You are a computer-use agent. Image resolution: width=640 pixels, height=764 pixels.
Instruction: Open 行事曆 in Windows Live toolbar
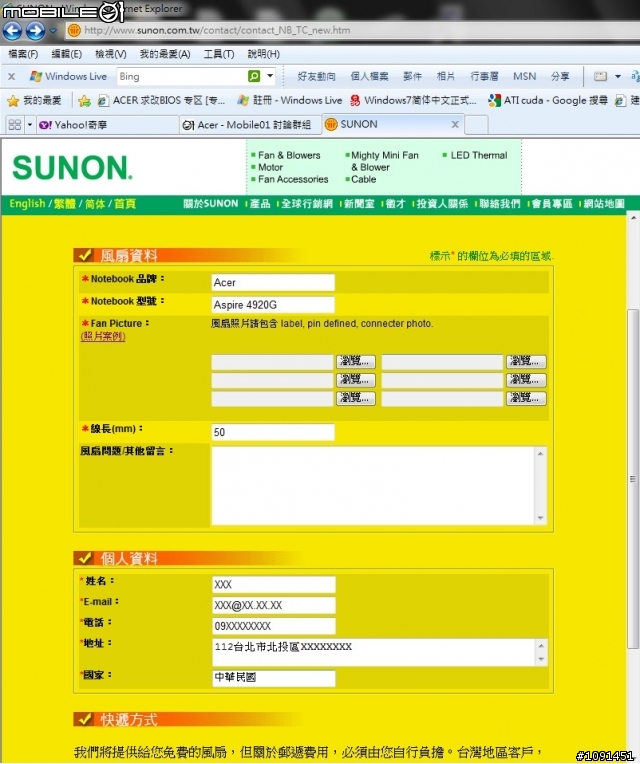pos(484,76)
